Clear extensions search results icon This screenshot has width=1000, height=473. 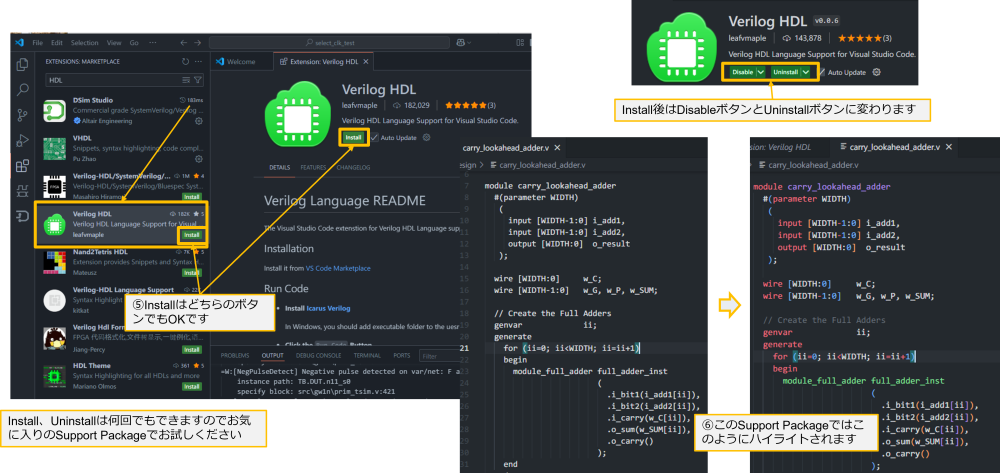pos(186,80)
